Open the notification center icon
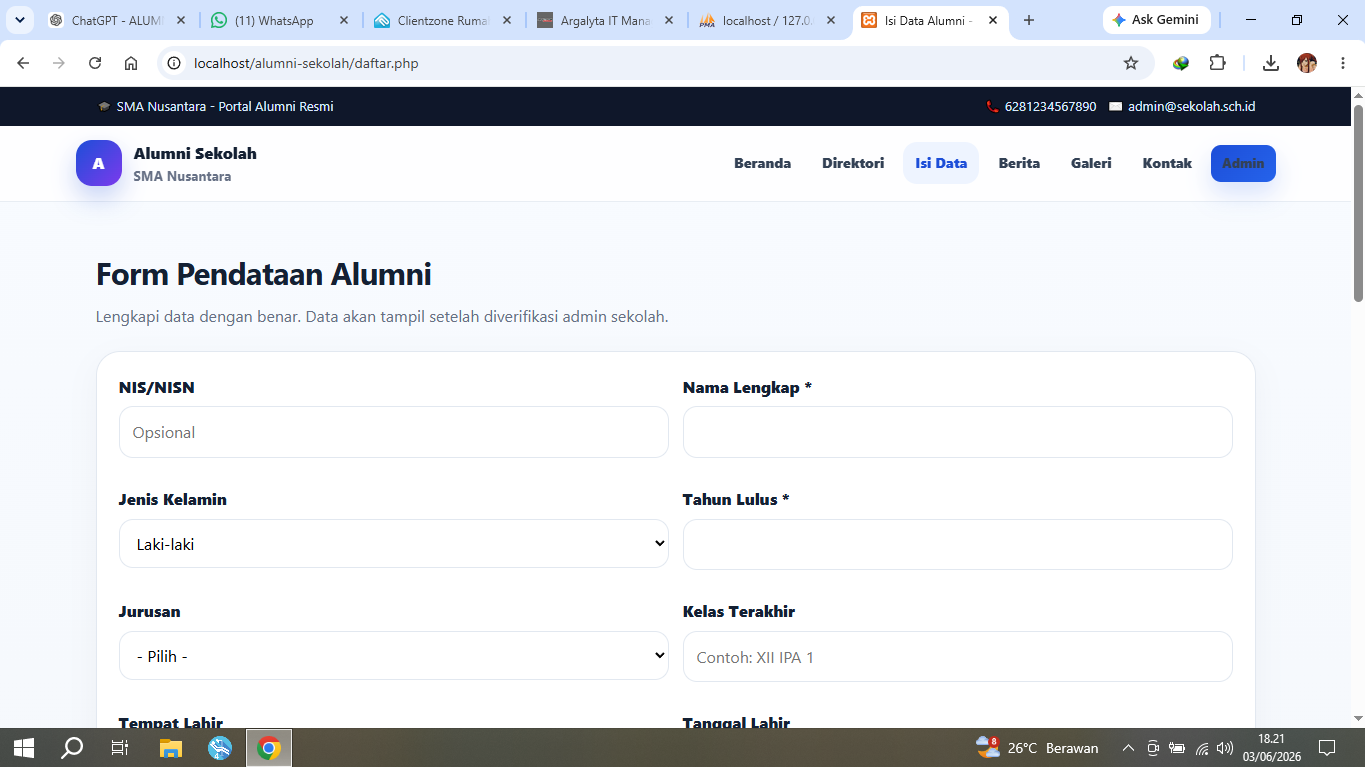This screenshot has height=767, width=1365. (x=1328, y=748)
